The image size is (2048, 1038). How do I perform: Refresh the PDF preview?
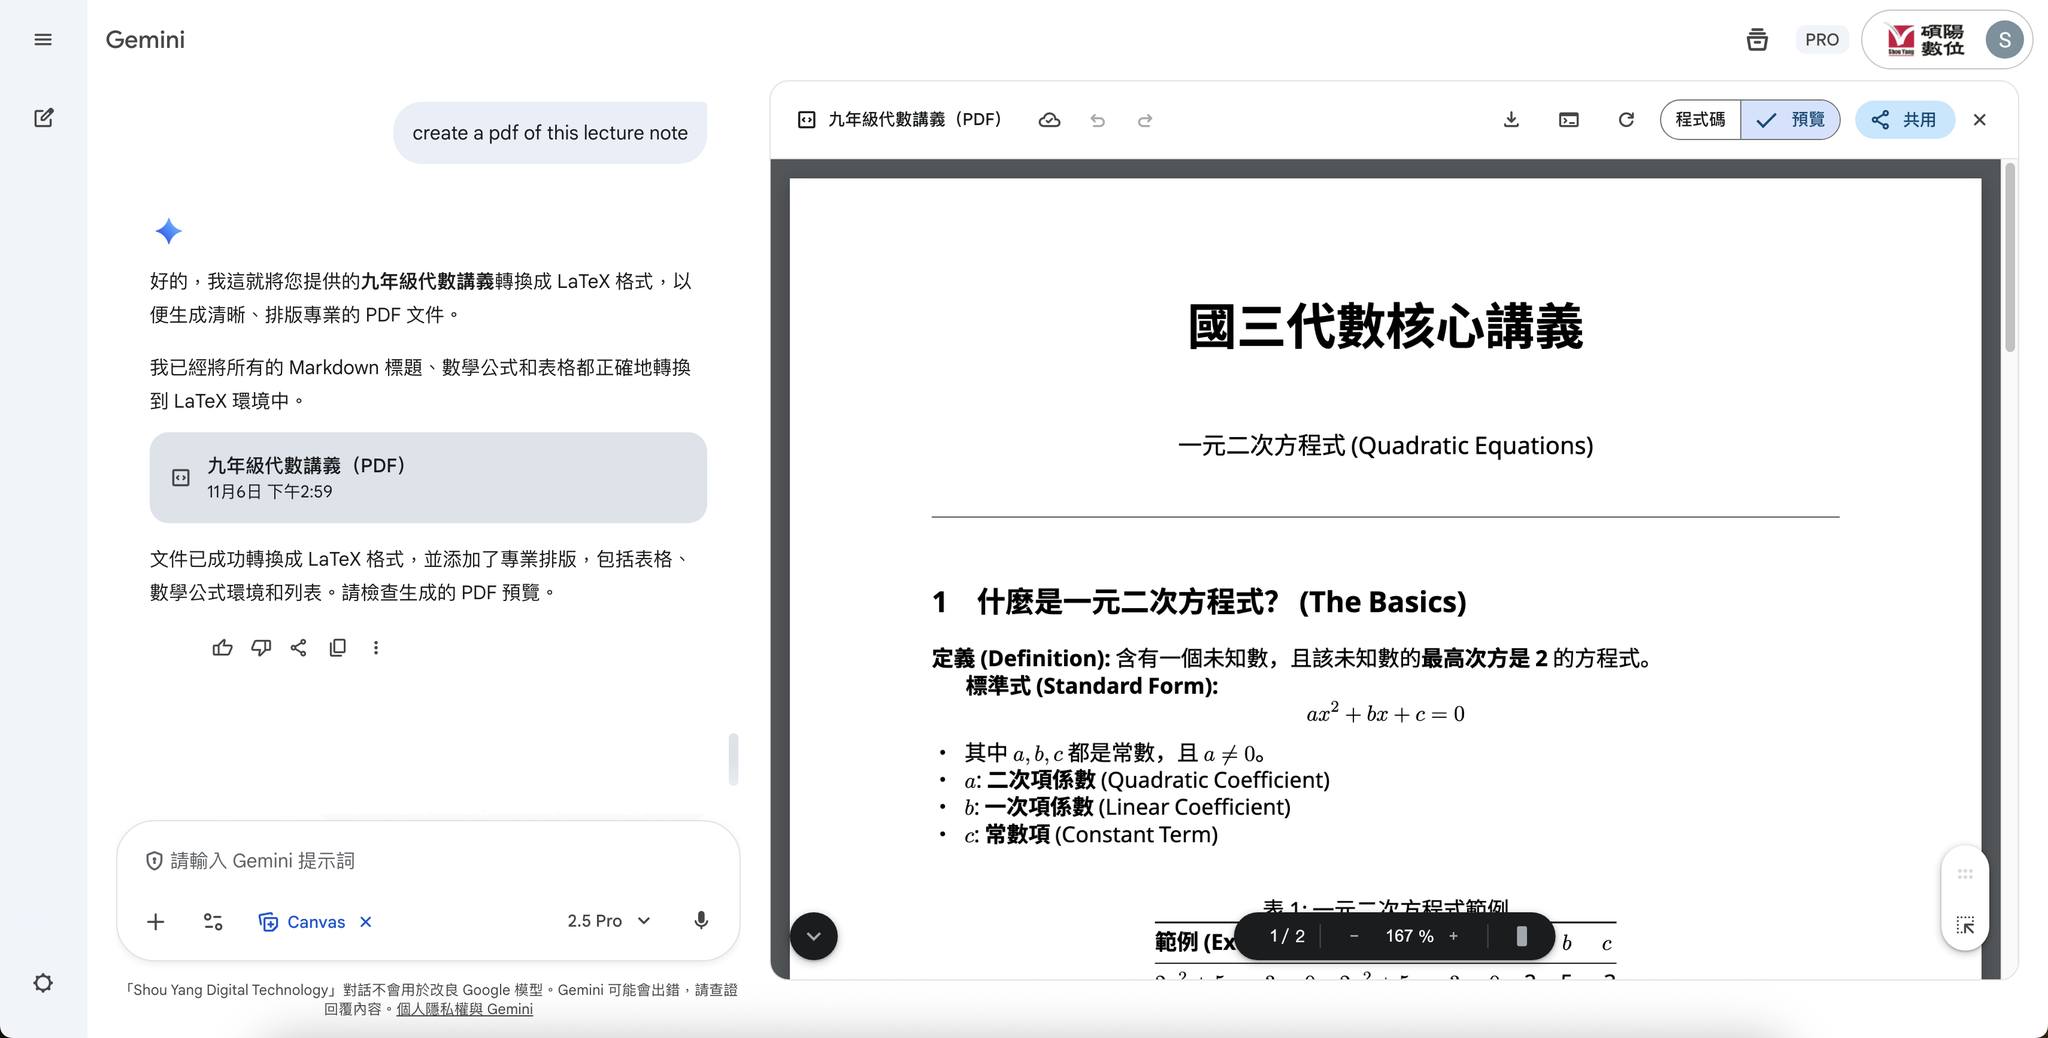click(1626, 120)
